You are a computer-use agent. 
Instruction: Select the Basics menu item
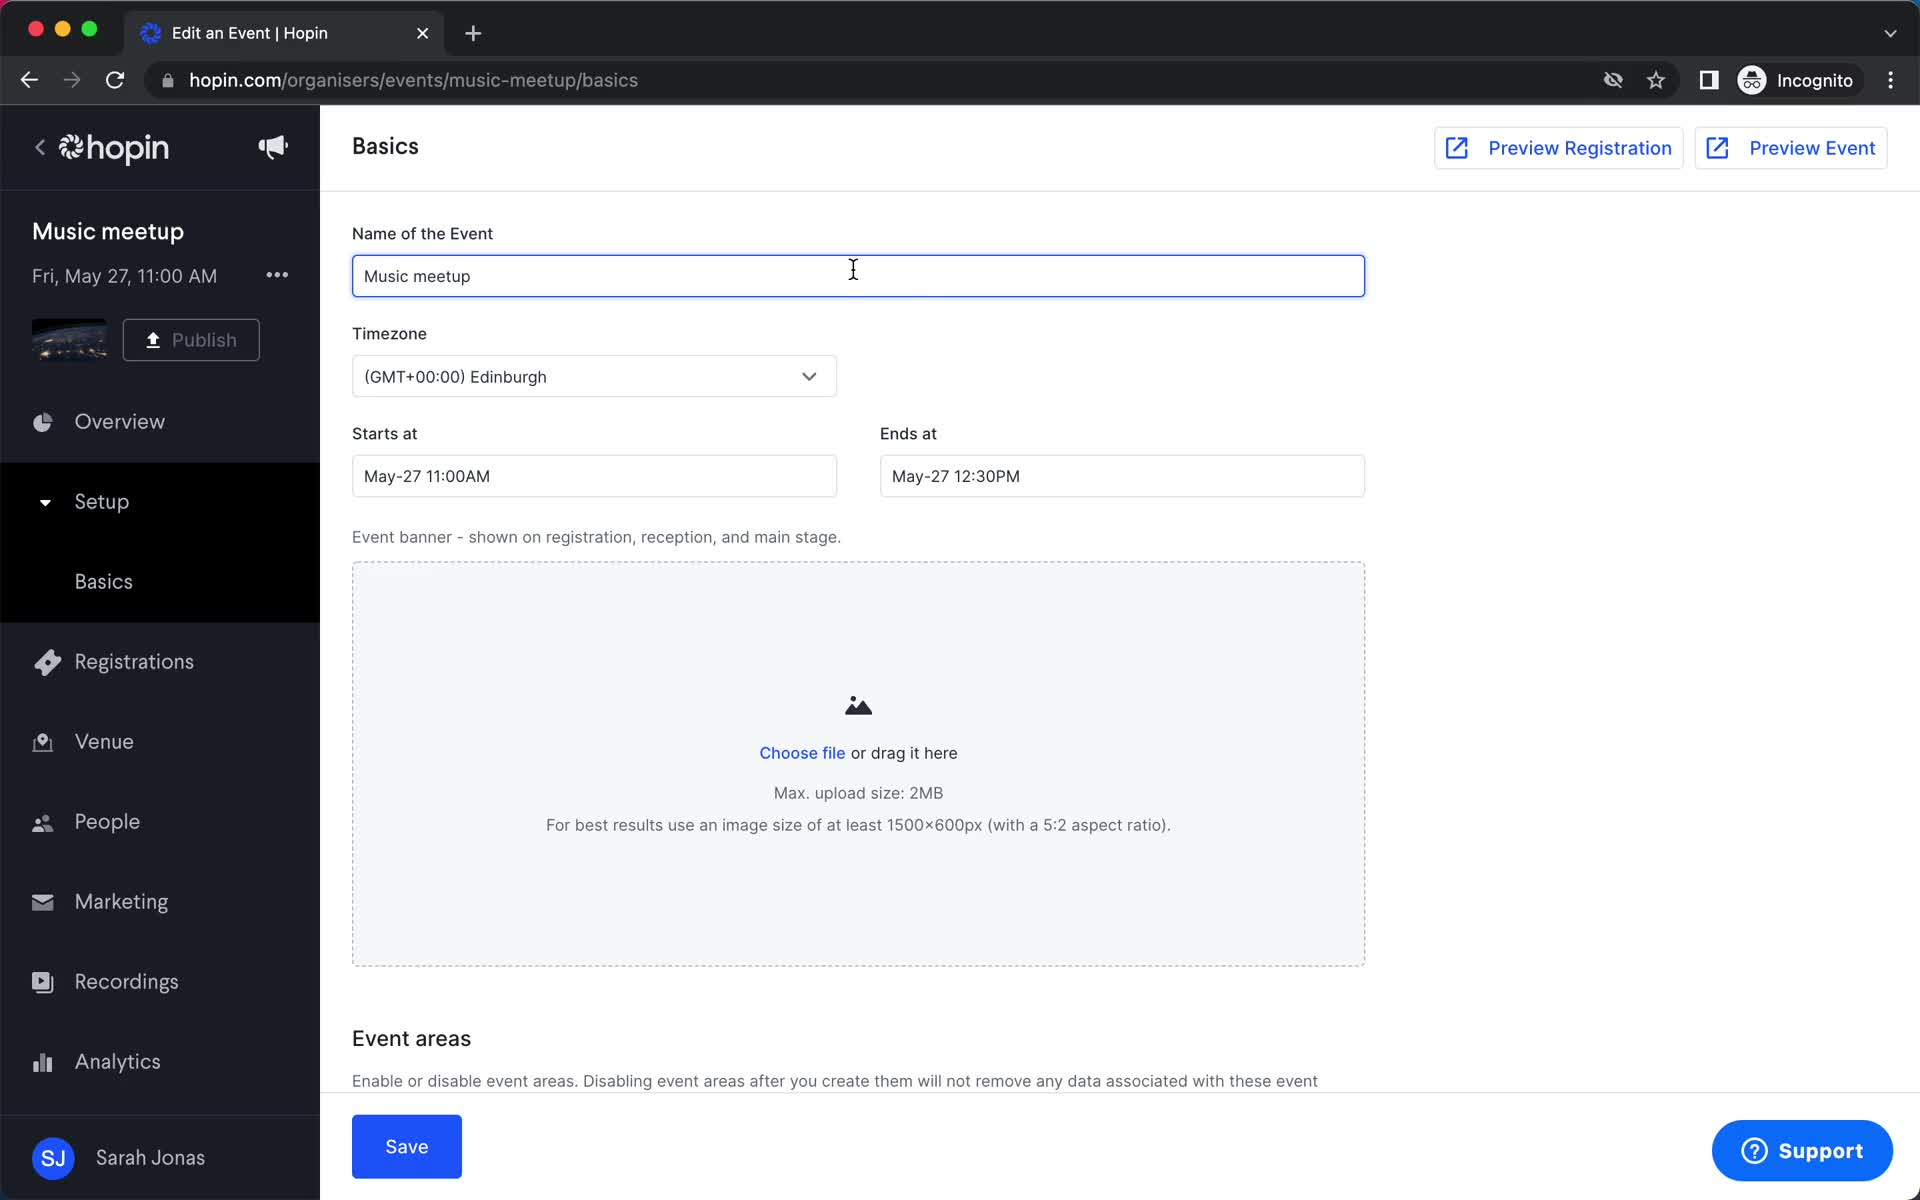(x=104, y=581)
